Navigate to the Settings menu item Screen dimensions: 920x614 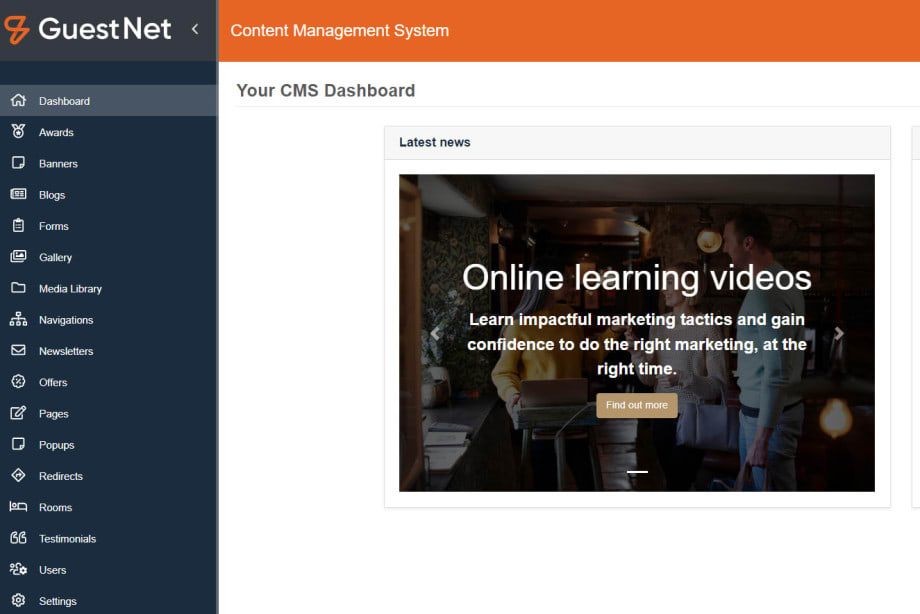(x=57, y=600)
